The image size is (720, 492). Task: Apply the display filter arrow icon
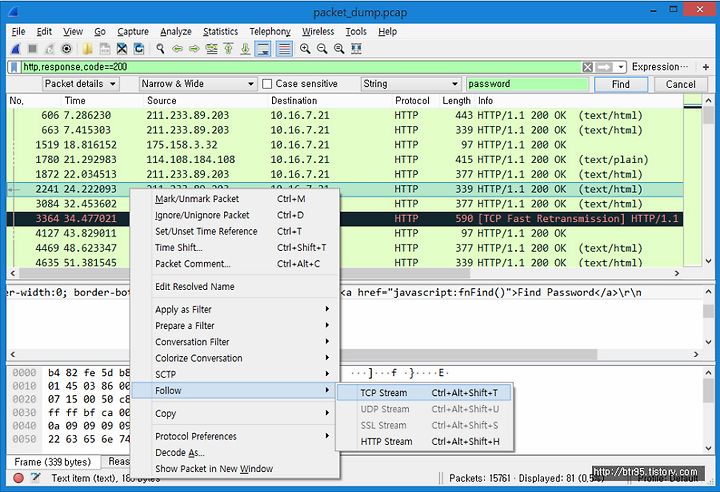pyautogui.click(x=604, y=68)
